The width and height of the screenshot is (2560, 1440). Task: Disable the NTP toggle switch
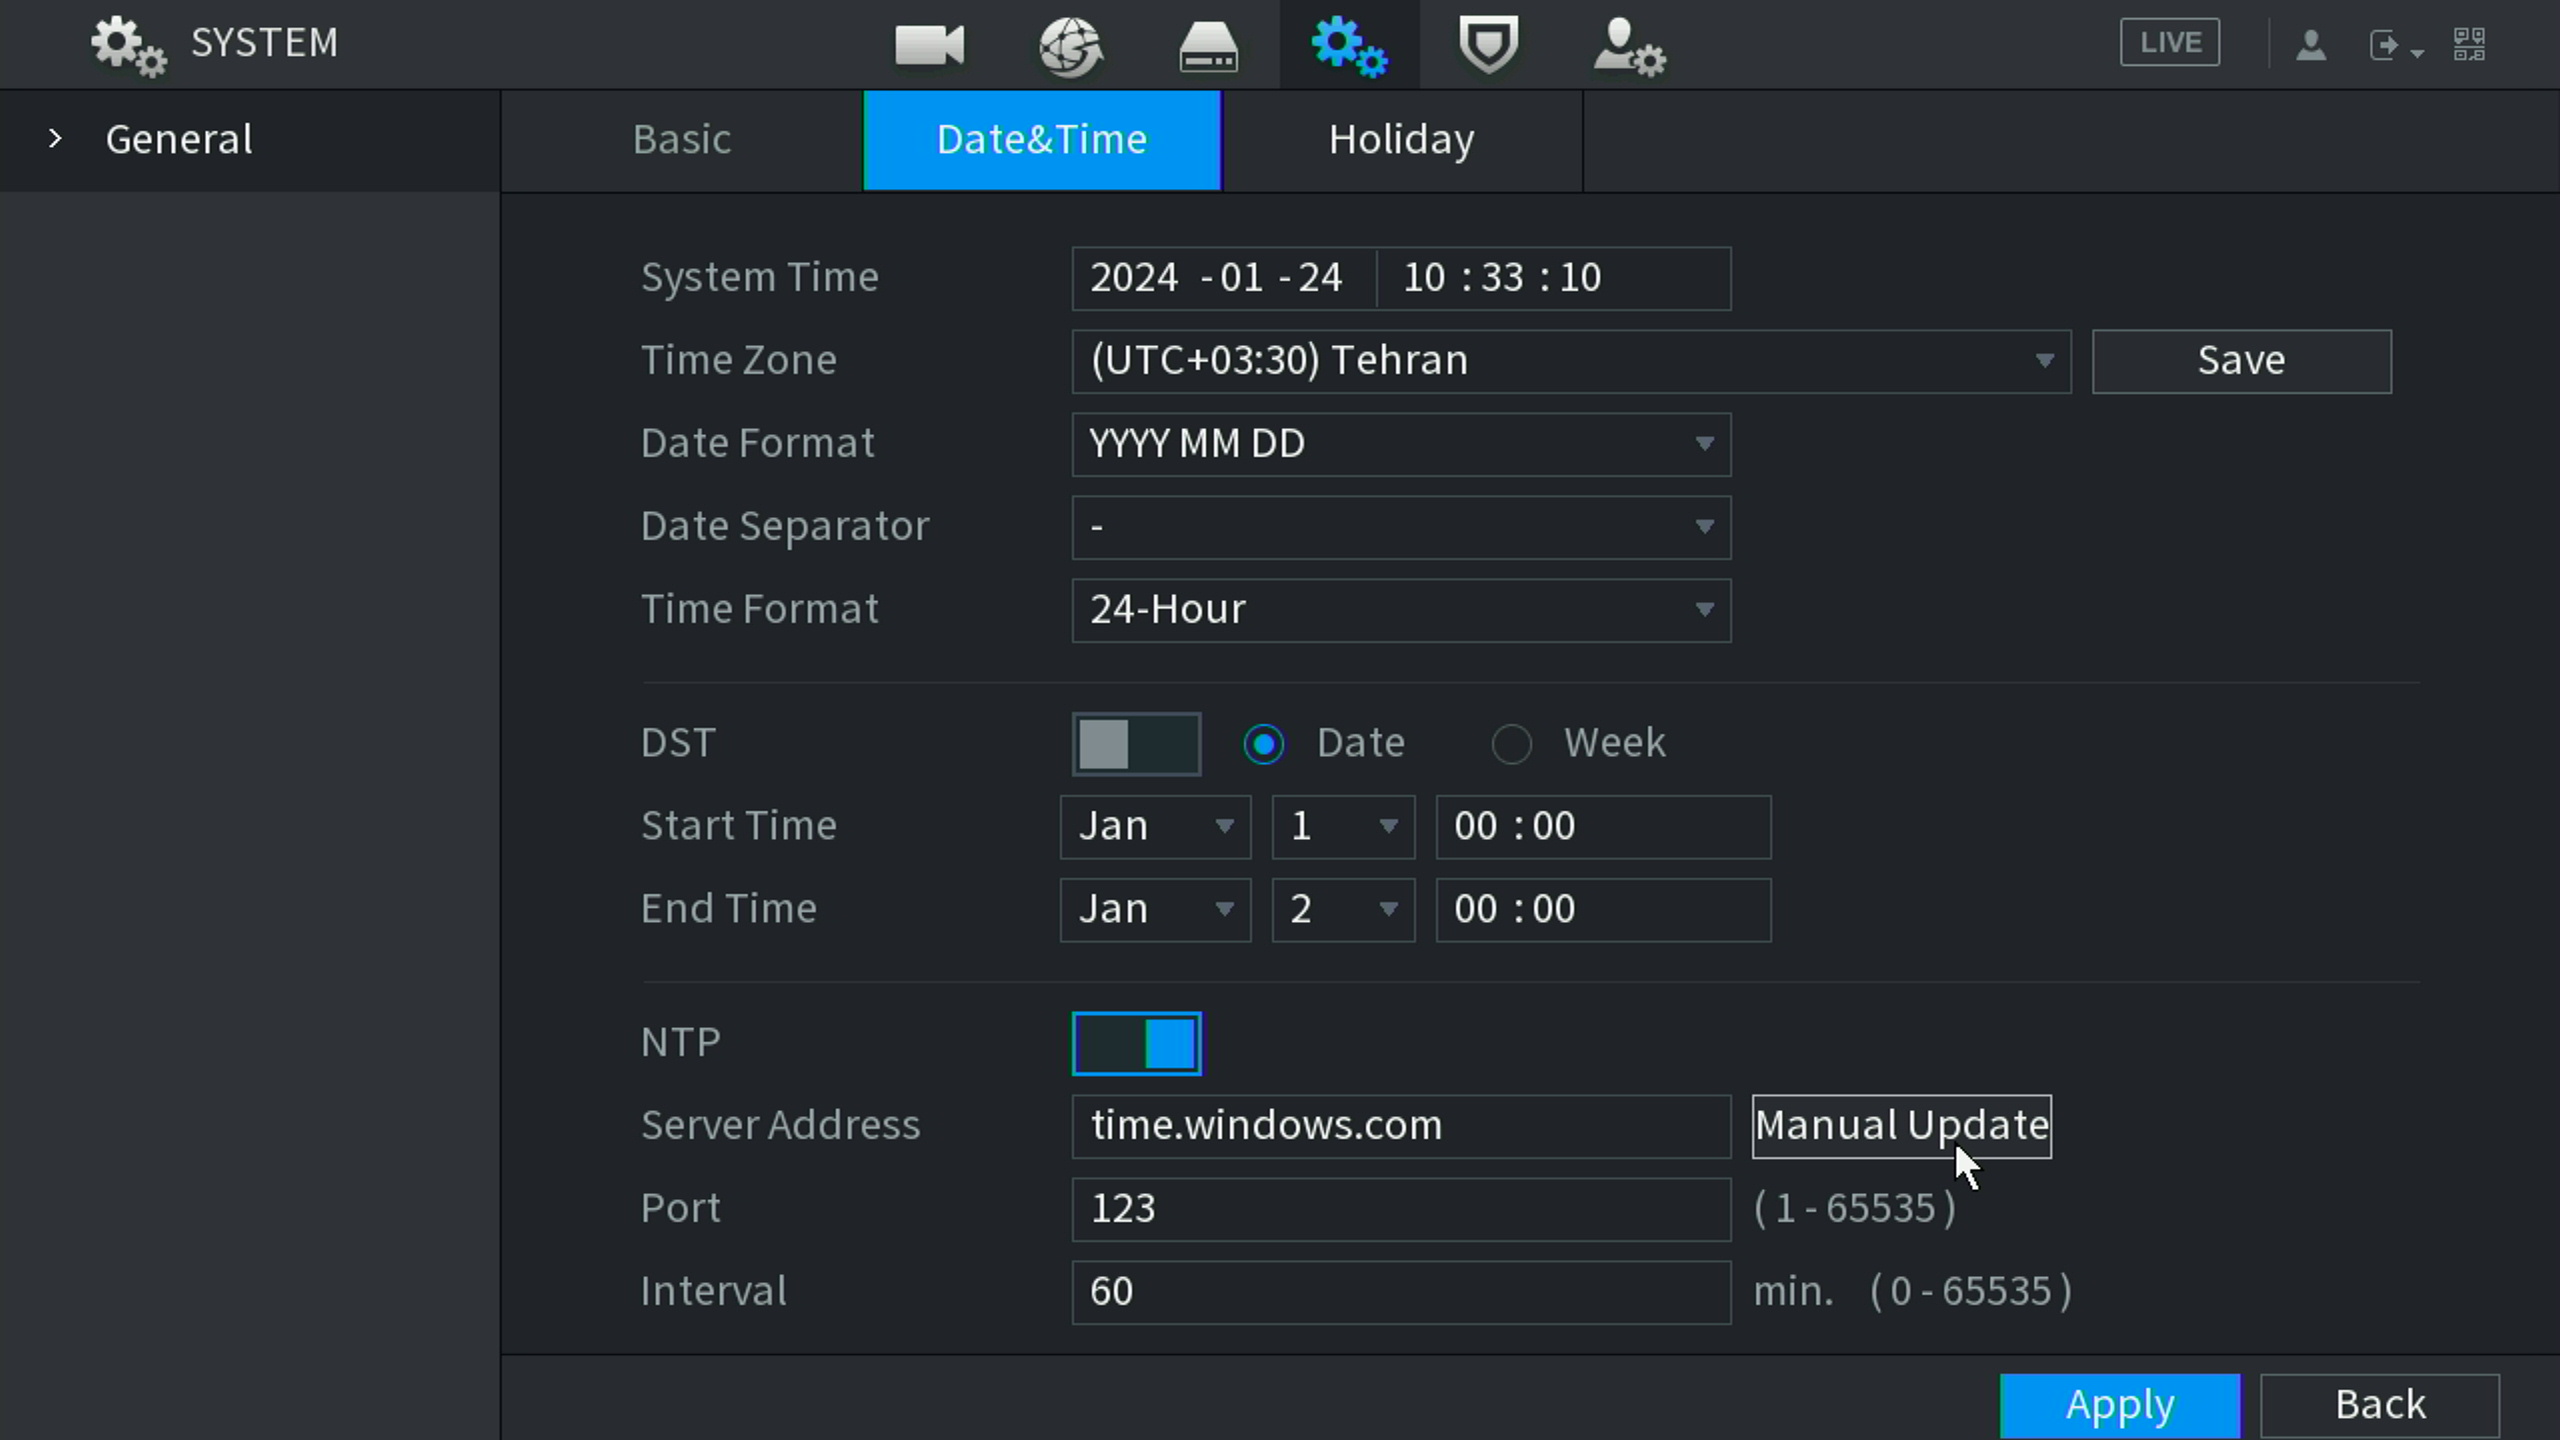pos(1136,1043)
